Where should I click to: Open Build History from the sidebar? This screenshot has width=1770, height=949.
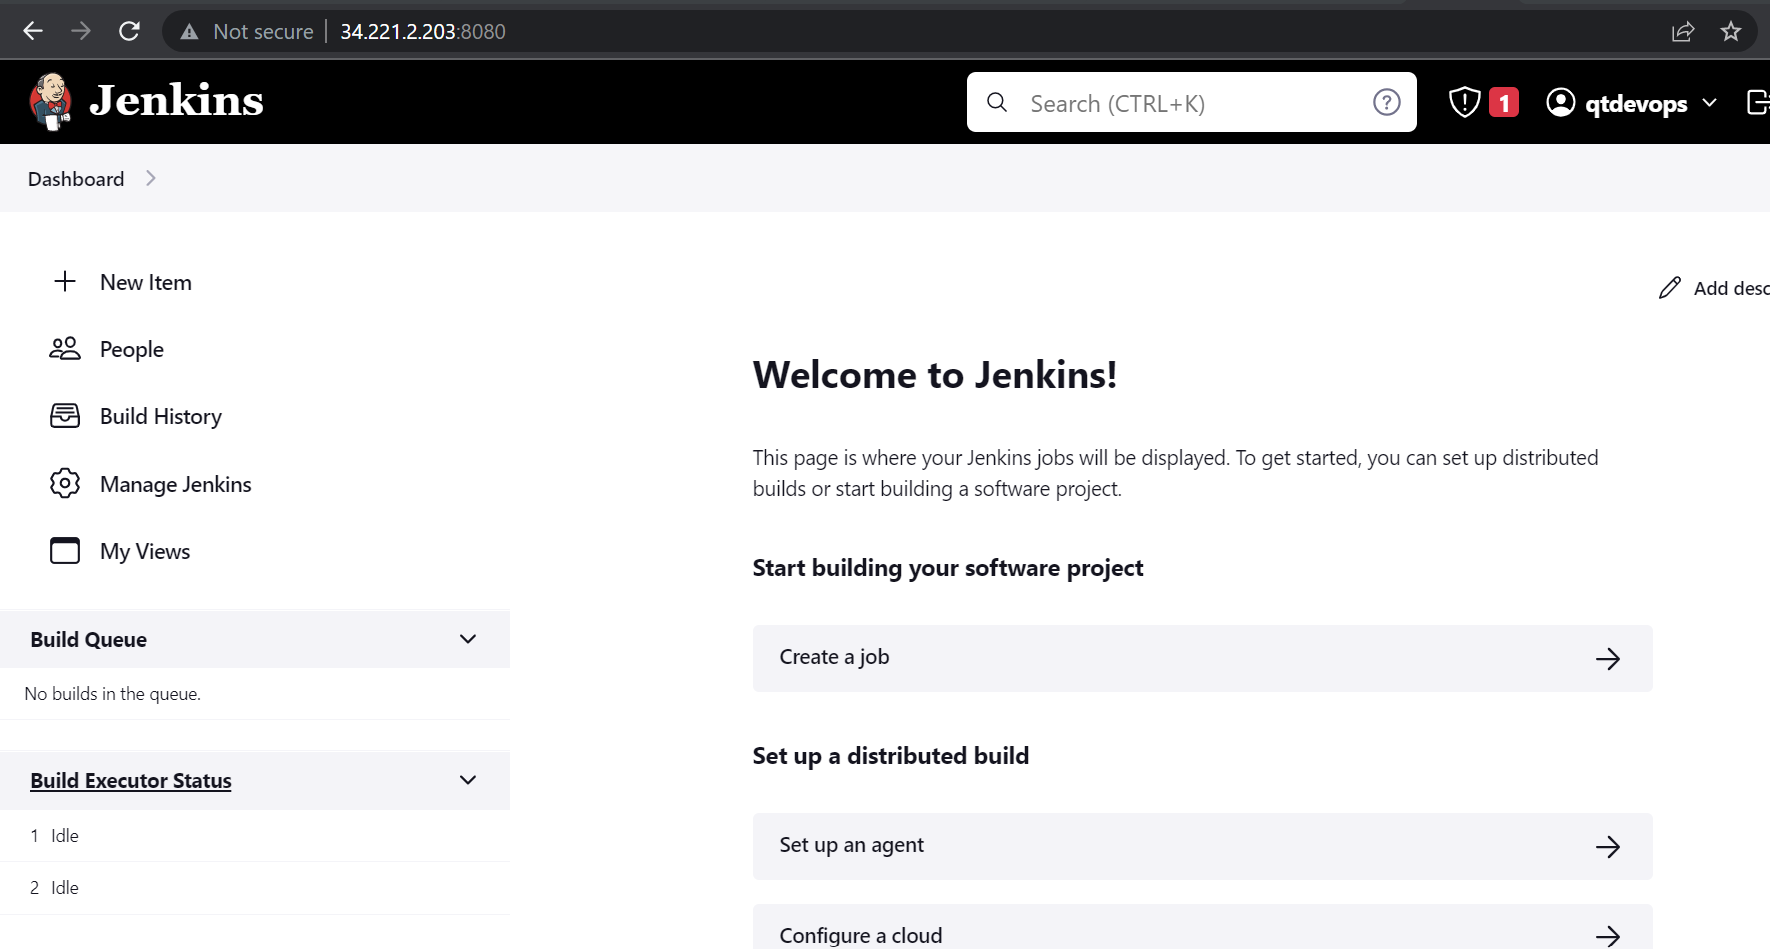point(161,417)
